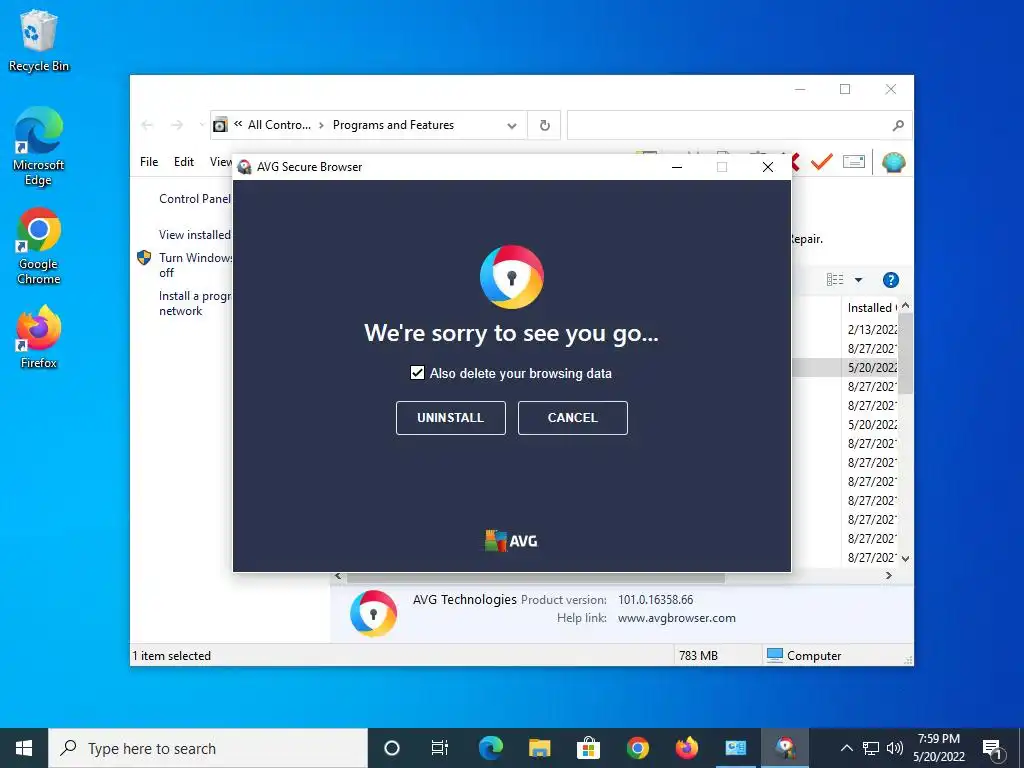Image resolution: width=1024 pixels, height=768 pixels.
Task: Click the list scroll up arrow
Action: [905, 306]
